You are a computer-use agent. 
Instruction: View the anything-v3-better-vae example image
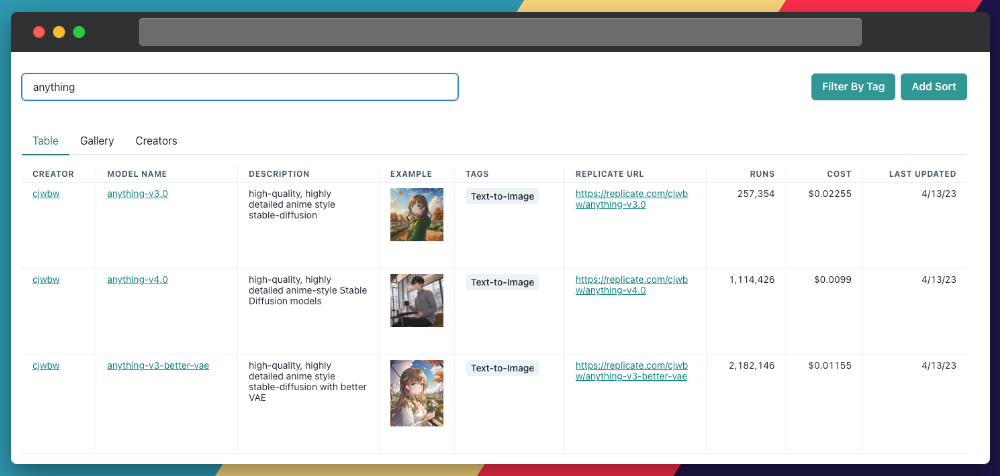coord(416,393)
